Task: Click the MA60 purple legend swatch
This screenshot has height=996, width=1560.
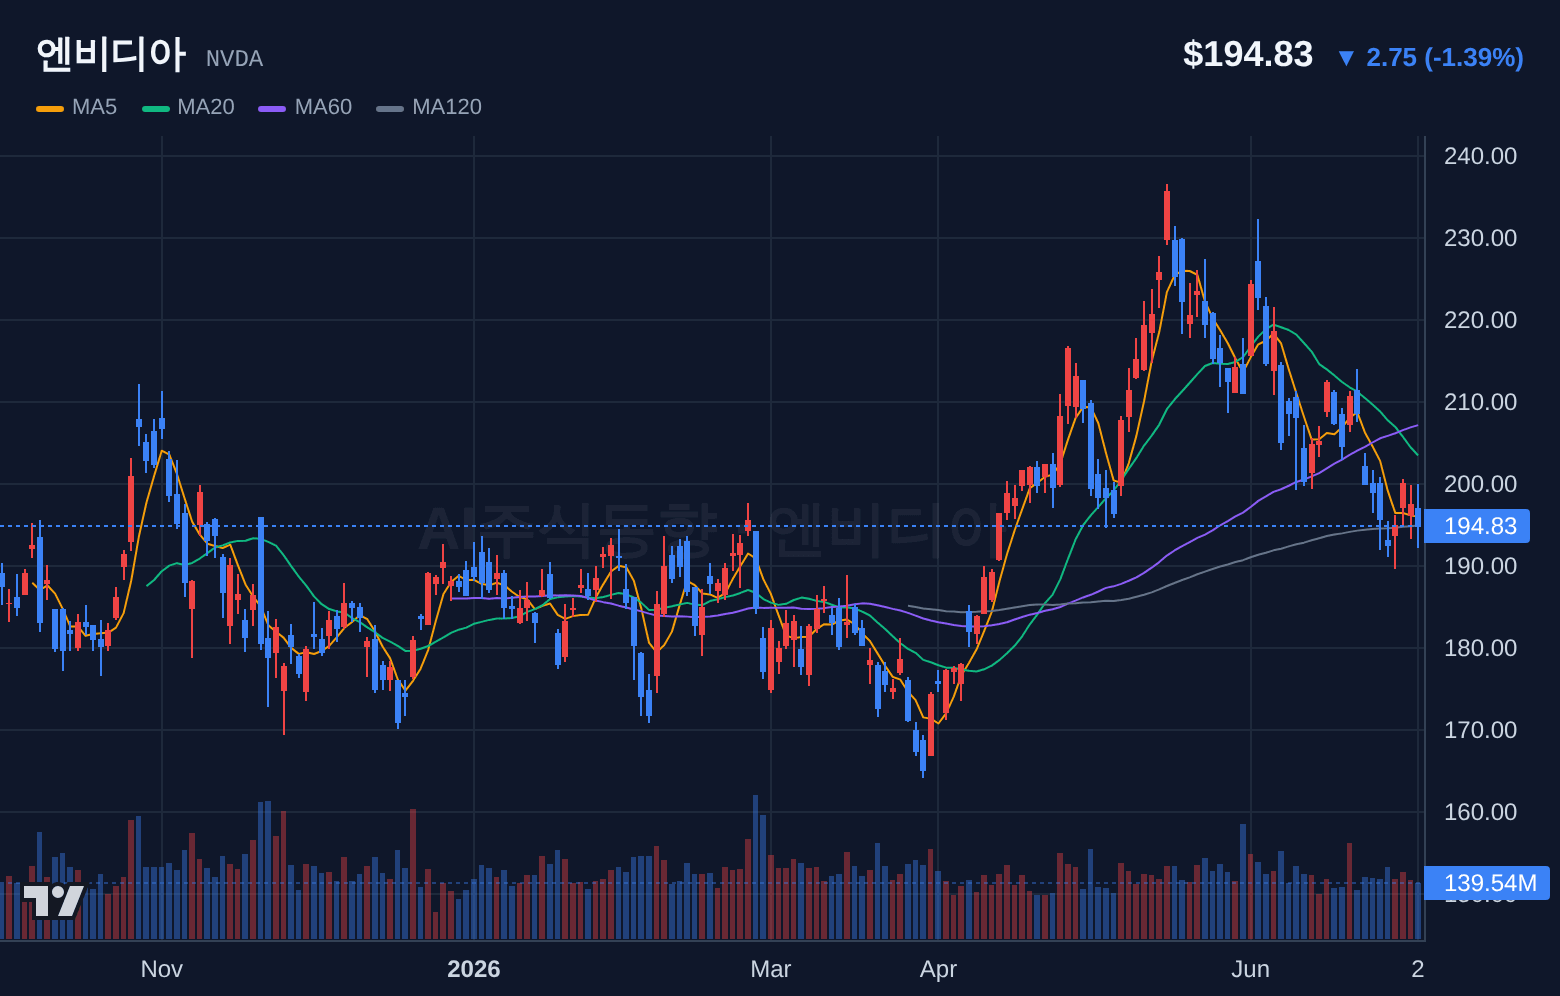Action: click(x=272, y=108)
